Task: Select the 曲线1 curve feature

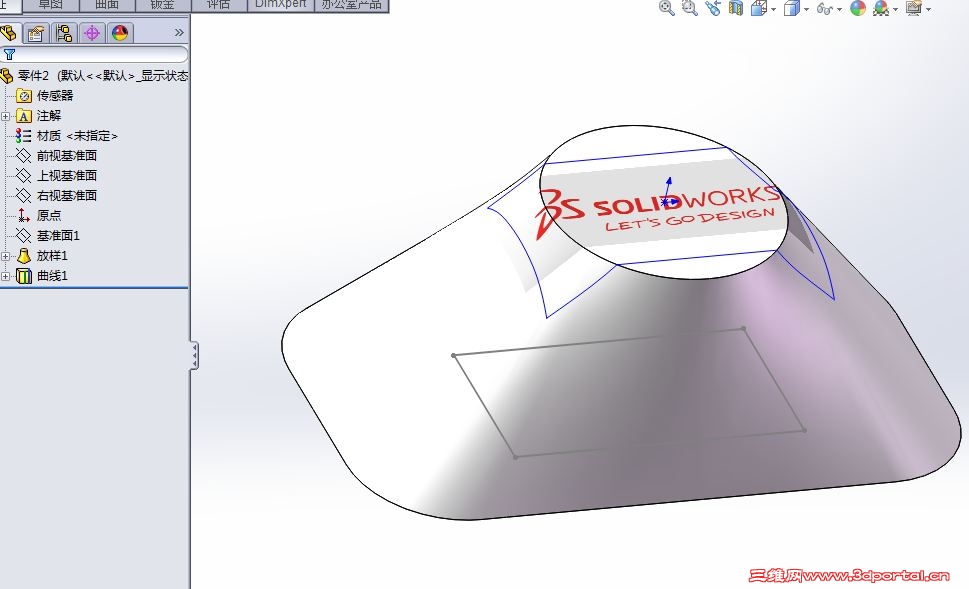Action: (42, 276)
